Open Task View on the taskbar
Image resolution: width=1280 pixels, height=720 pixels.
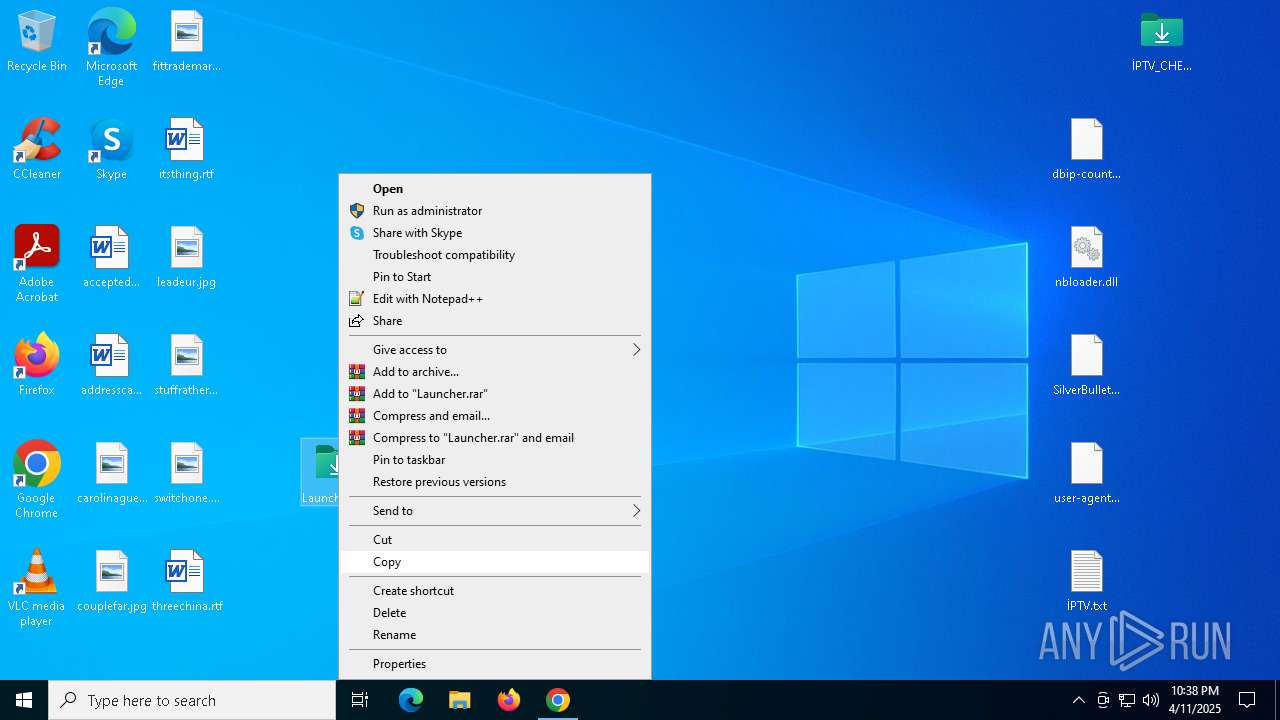pyautogui.click(x=360, y=700)
